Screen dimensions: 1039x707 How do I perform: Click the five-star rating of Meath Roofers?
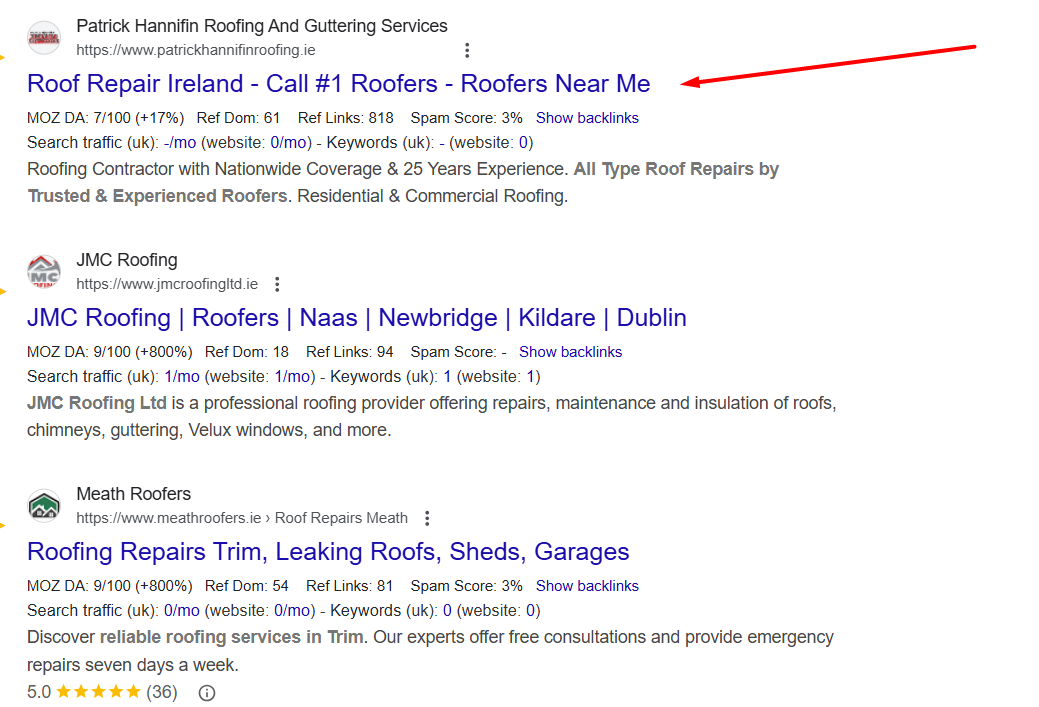(x=98, y=692)
